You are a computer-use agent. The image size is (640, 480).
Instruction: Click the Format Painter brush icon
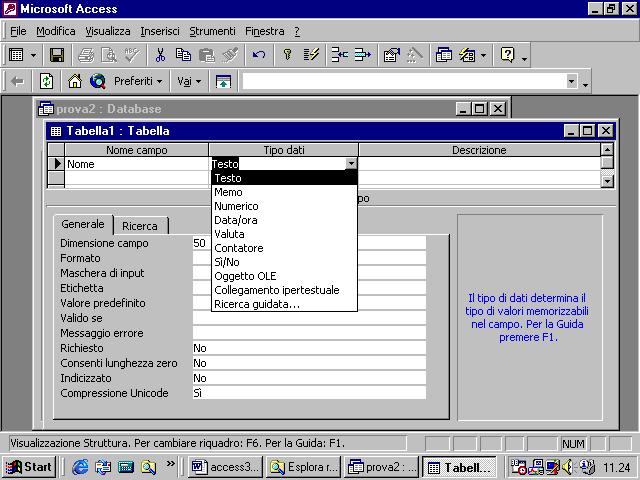point(230,55)
